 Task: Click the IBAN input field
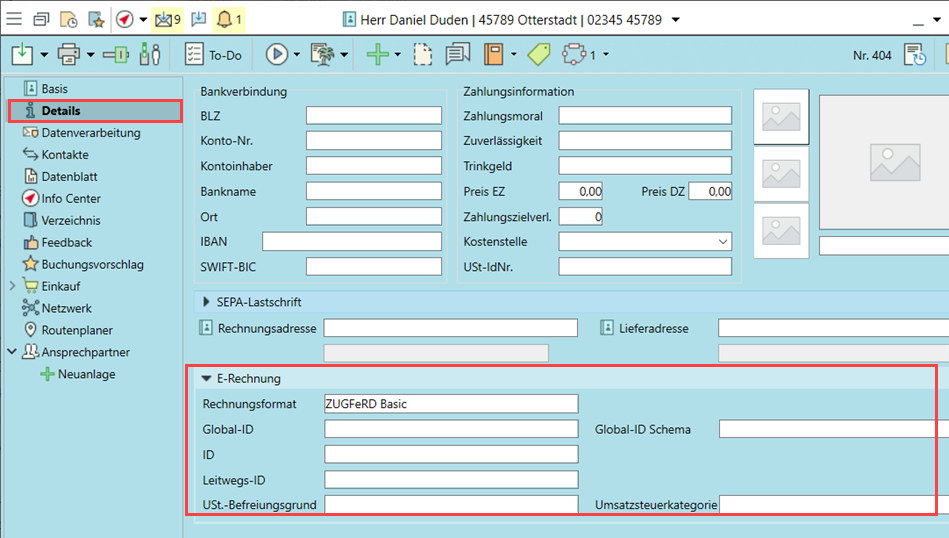(x=351, y=241)
